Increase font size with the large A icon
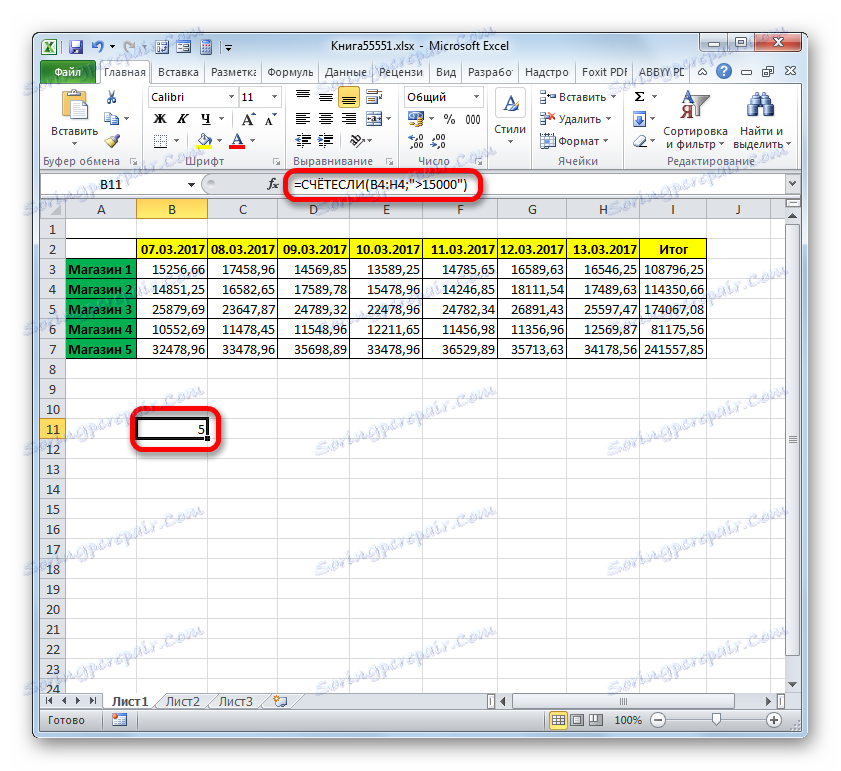This screenshot has width=841, height=771. click(248, 119)
